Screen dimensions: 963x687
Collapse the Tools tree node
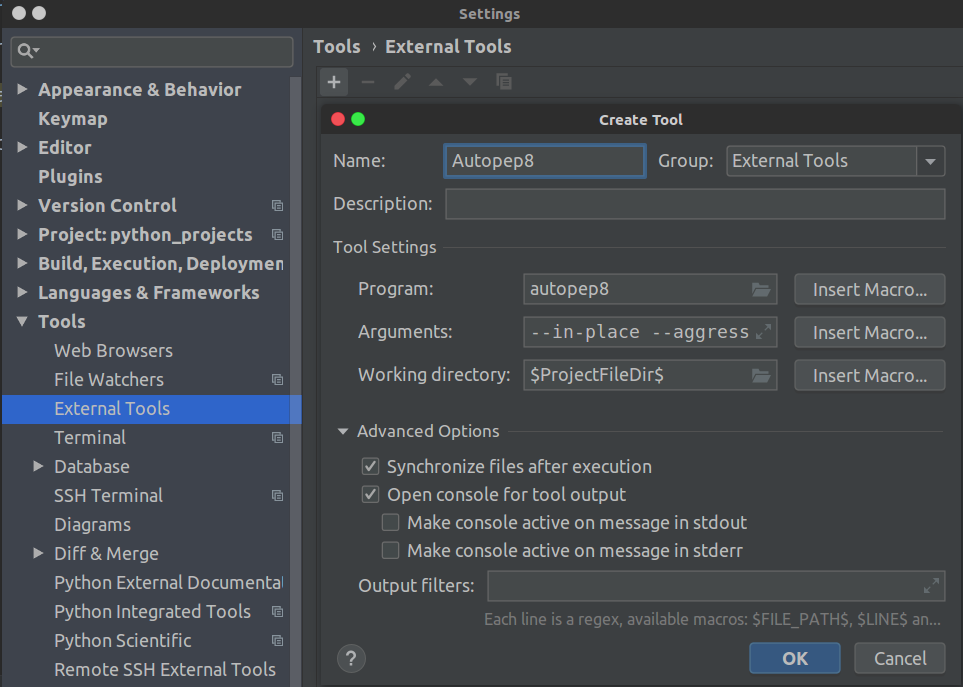pyautogui.click(x=22, y=321)
